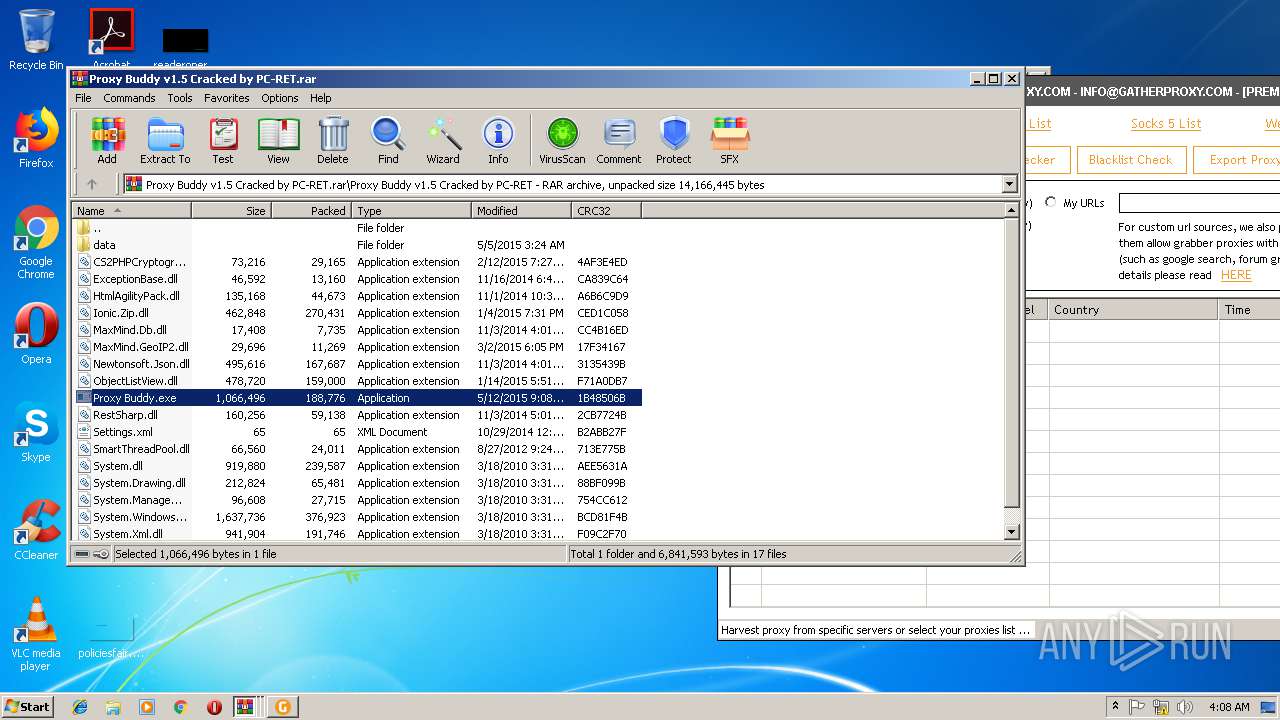Screen dimensions: 1280x720
Task: Select the Ionic.Zip.dll file
Action: coord(356,313)
